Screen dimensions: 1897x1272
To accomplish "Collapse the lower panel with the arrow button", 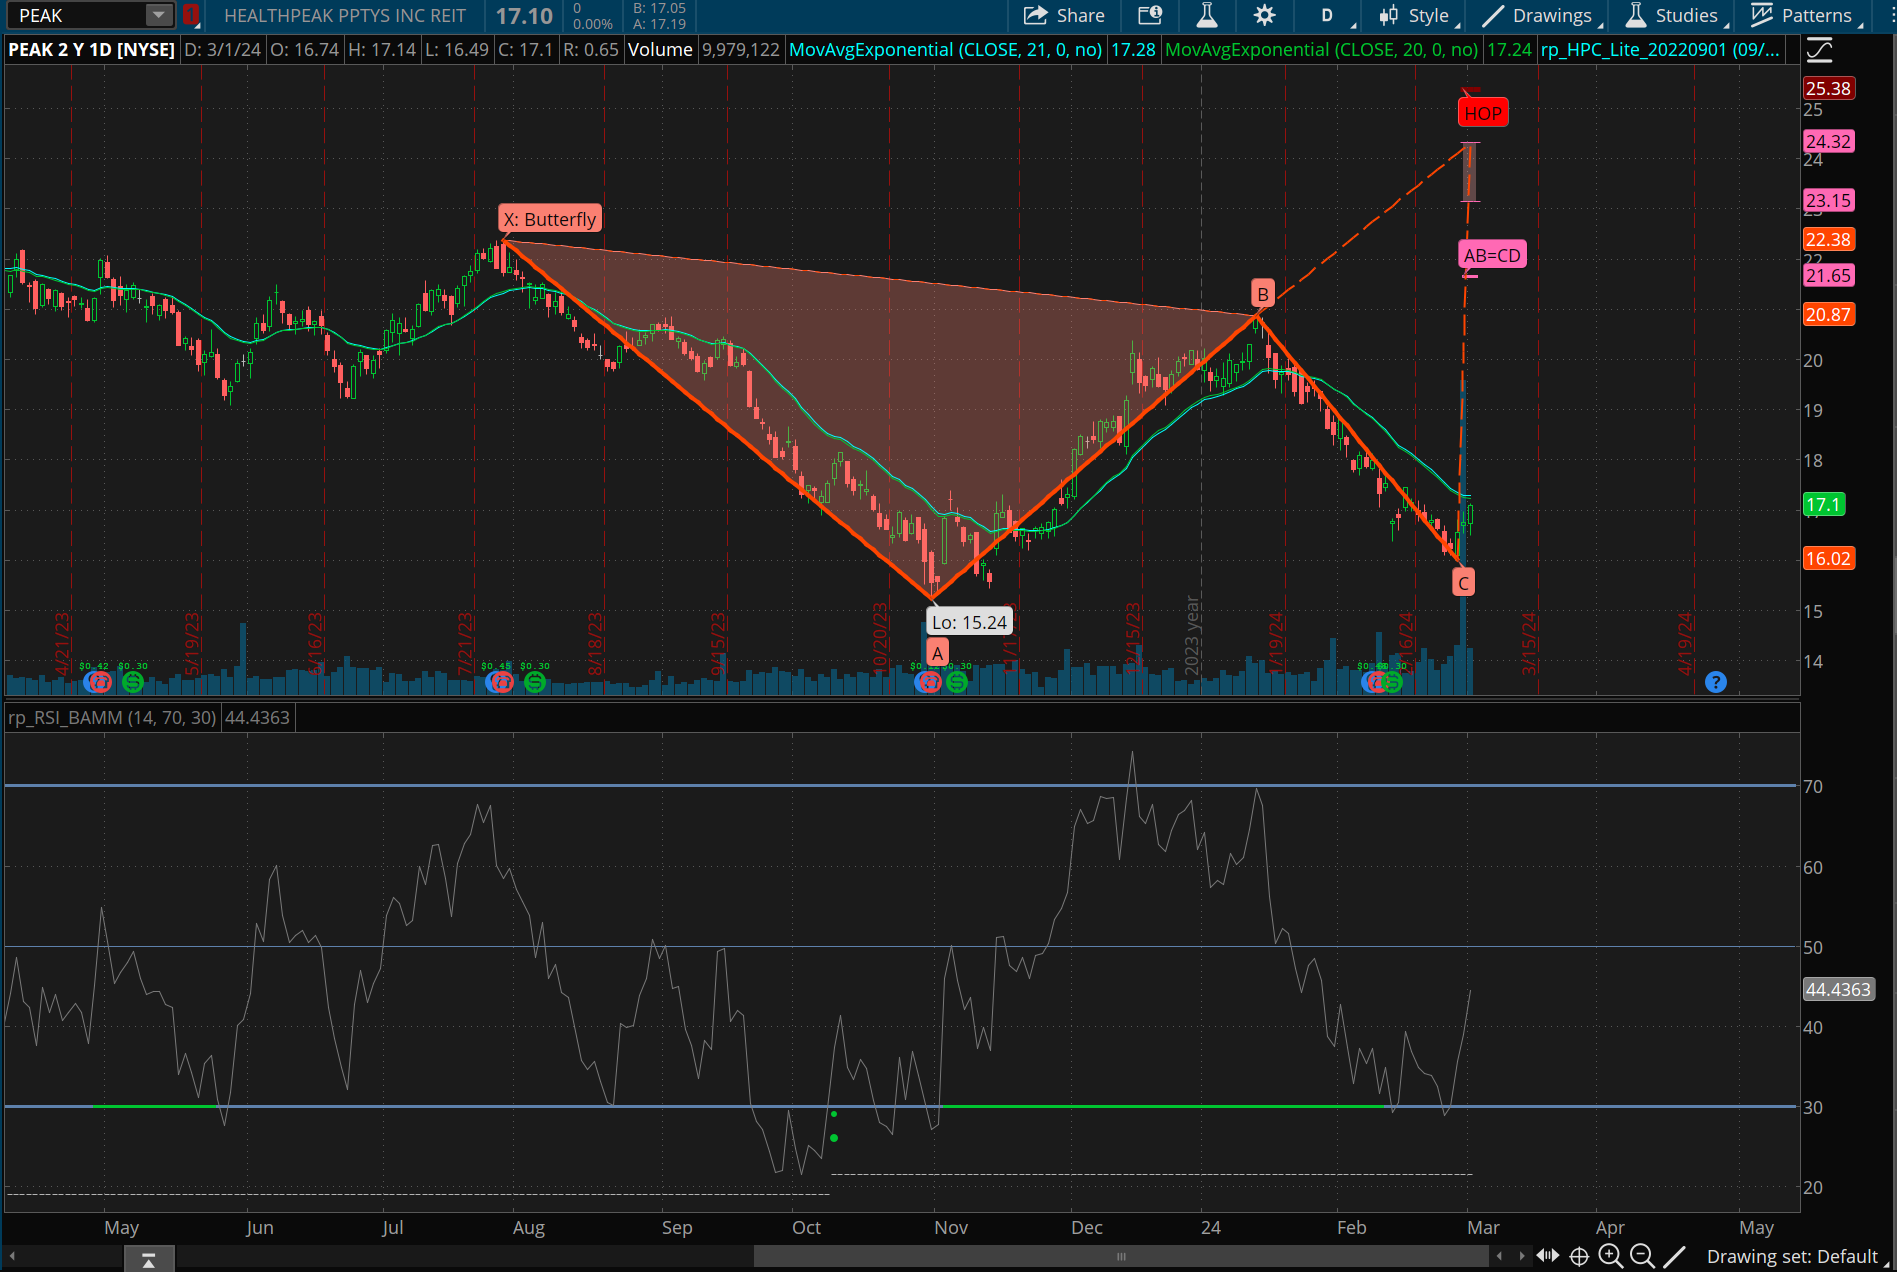I will coord(149,1259).
